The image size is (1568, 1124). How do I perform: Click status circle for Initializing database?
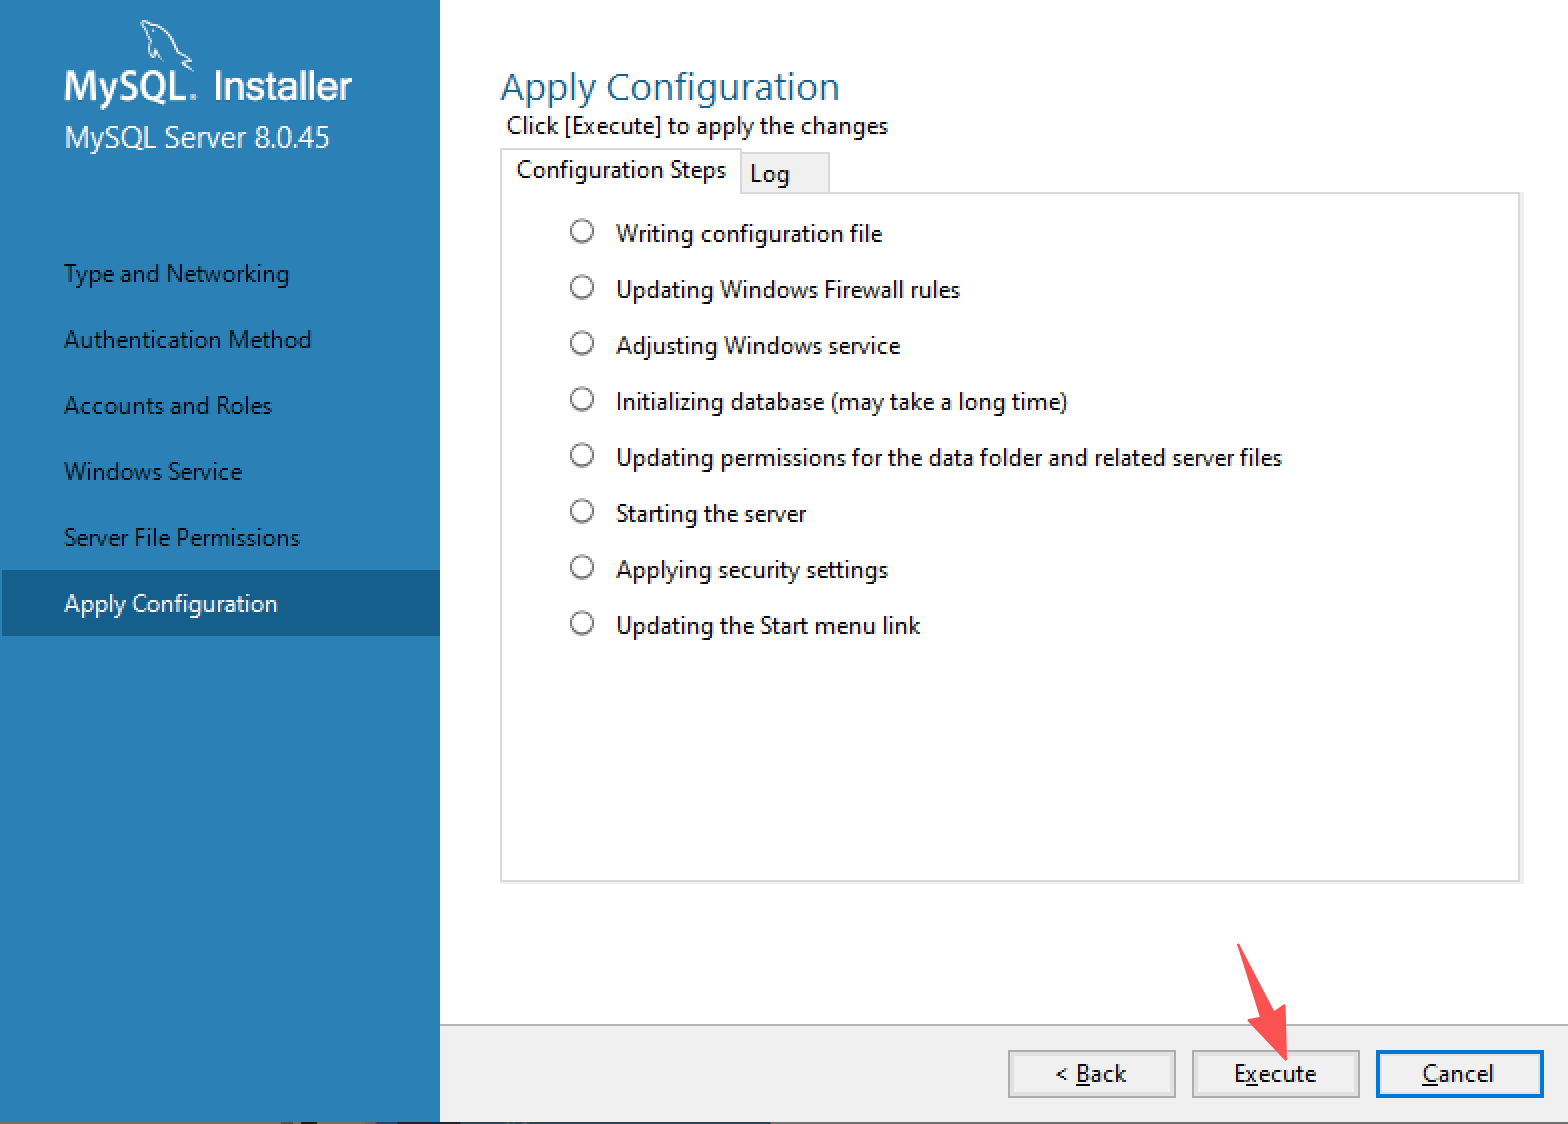[582, 400]
